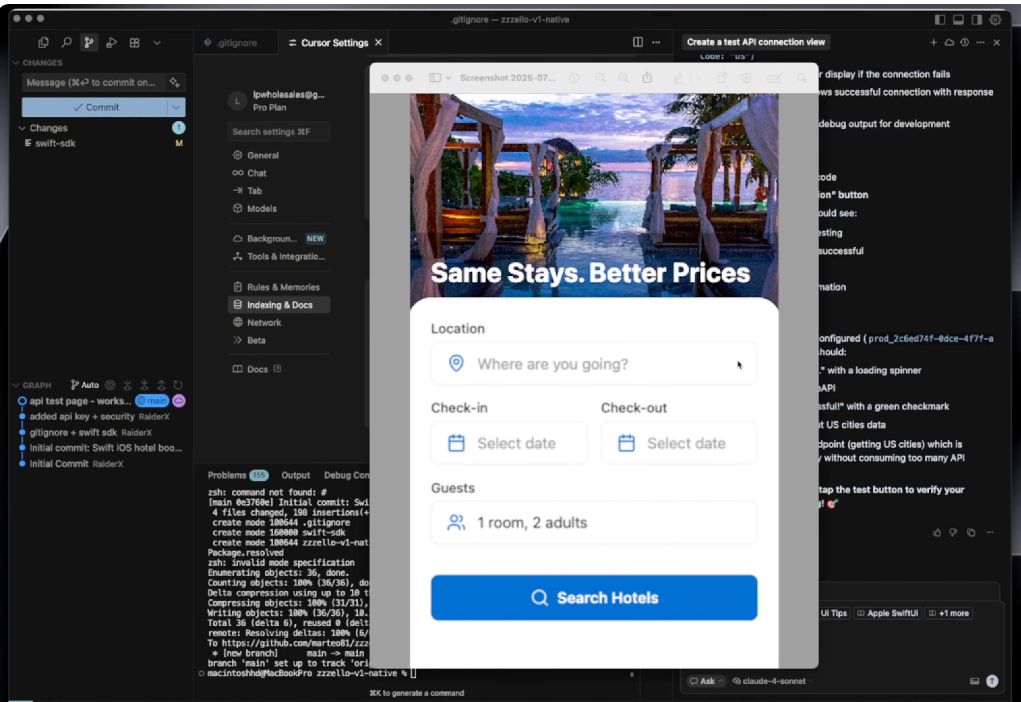This screenshot has height=702, width=1021.
Task: Open Background agents settings marked NEW
Action: pyautogui.click(x=279, y=238)
